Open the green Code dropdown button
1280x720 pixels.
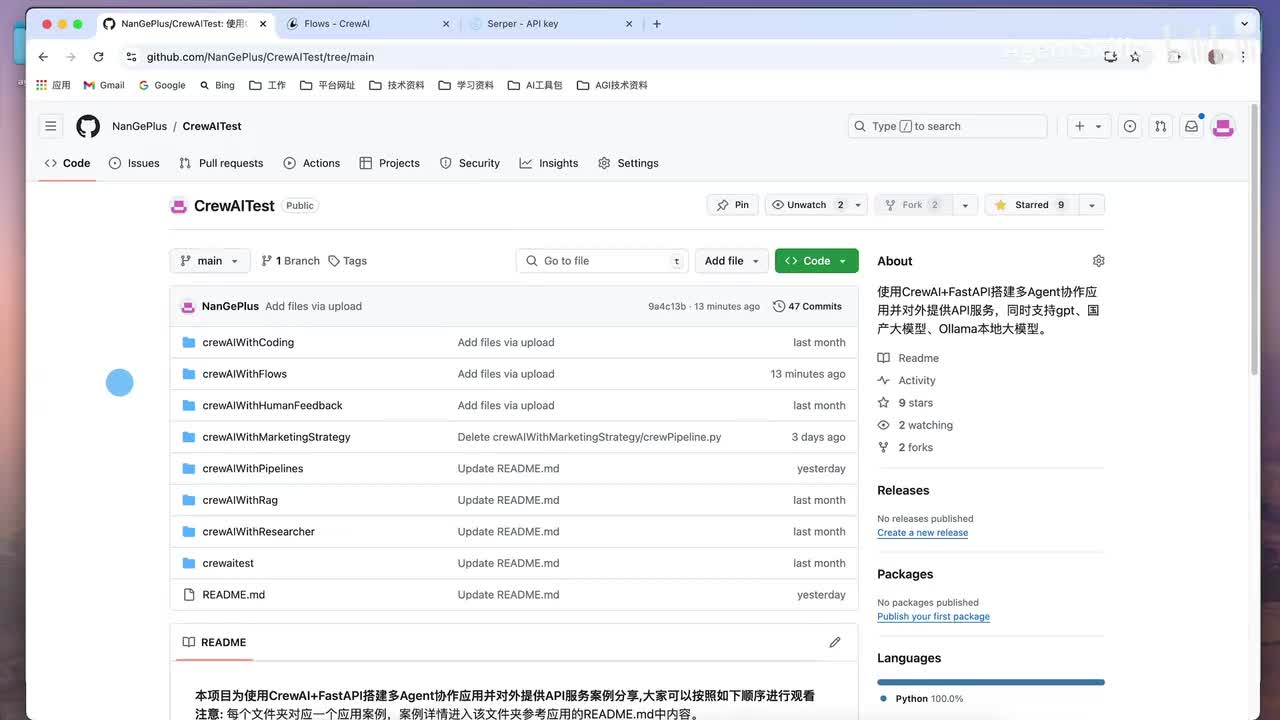pyautogui.click(x=816, y=261)
